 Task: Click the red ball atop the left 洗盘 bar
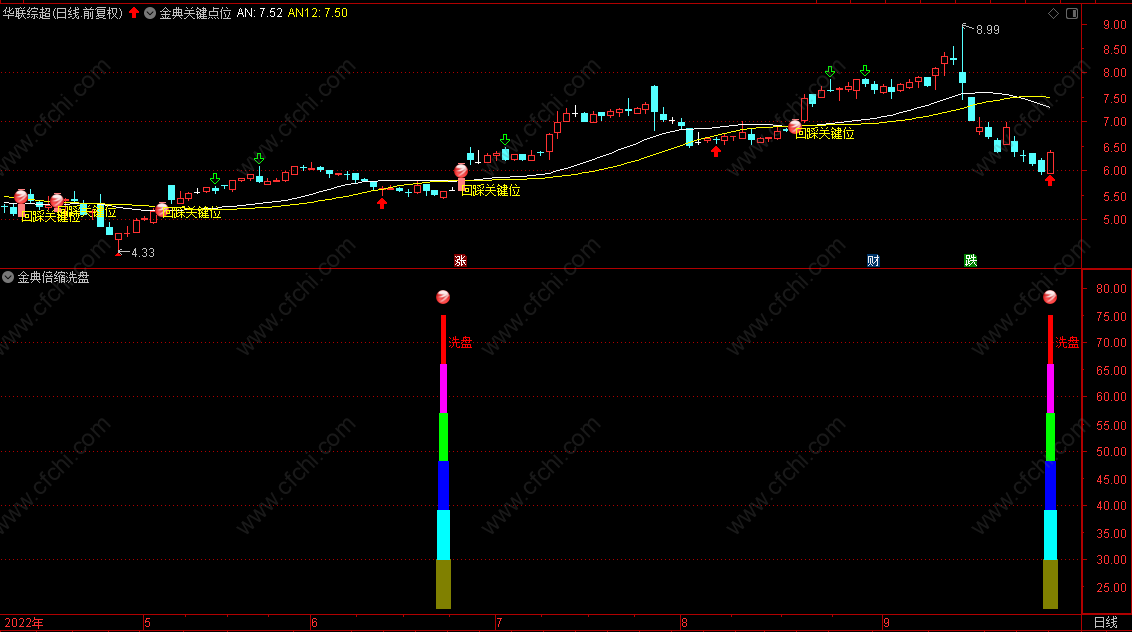click(x=443, y=297)
